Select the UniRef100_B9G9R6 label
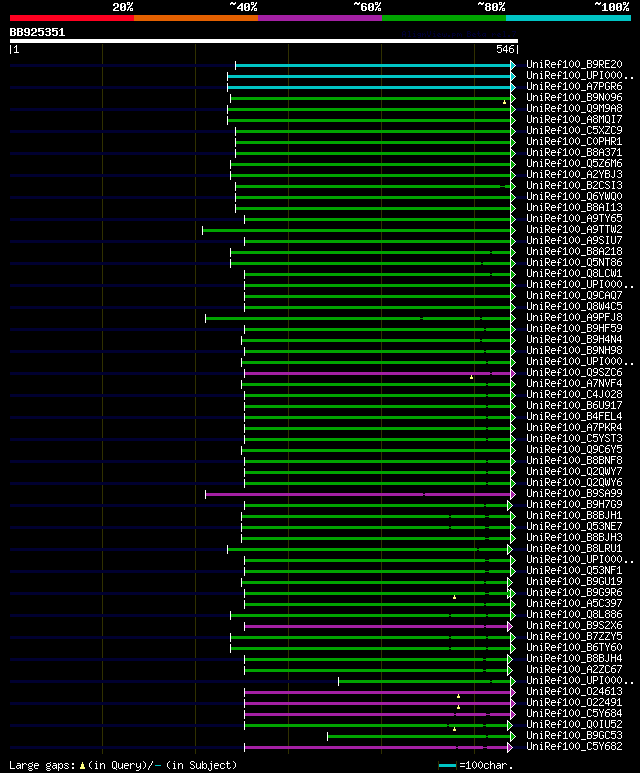This screenshot has height=773, width=640. point(574,593)
